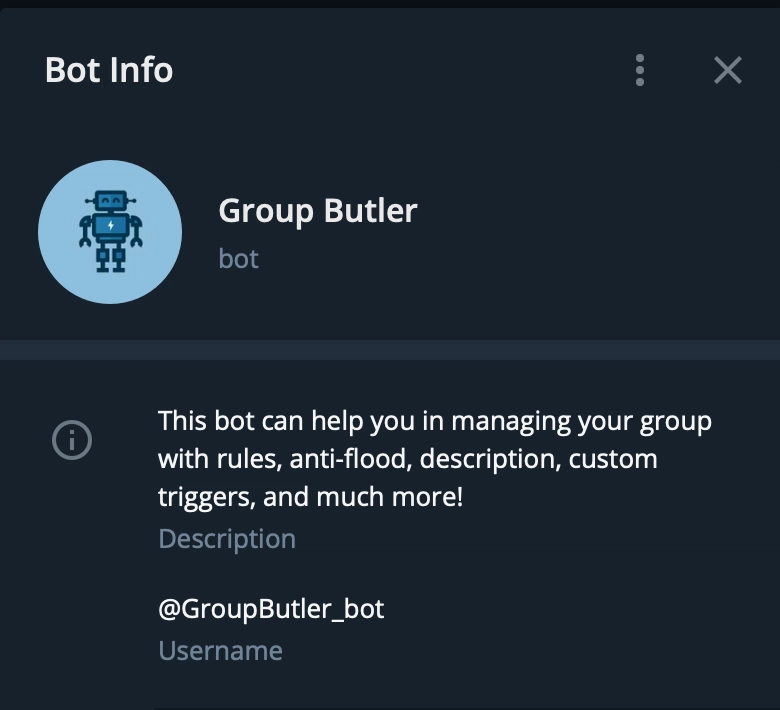Click the info circle icon beside description
The image size is (780, 710).
[x=72, y=440]
